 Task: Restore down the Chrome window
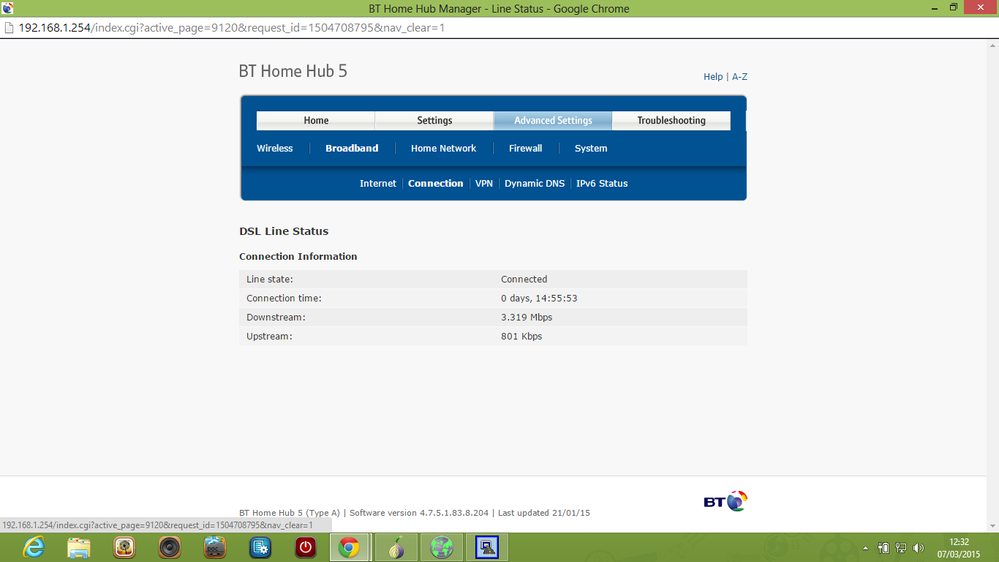953,8
